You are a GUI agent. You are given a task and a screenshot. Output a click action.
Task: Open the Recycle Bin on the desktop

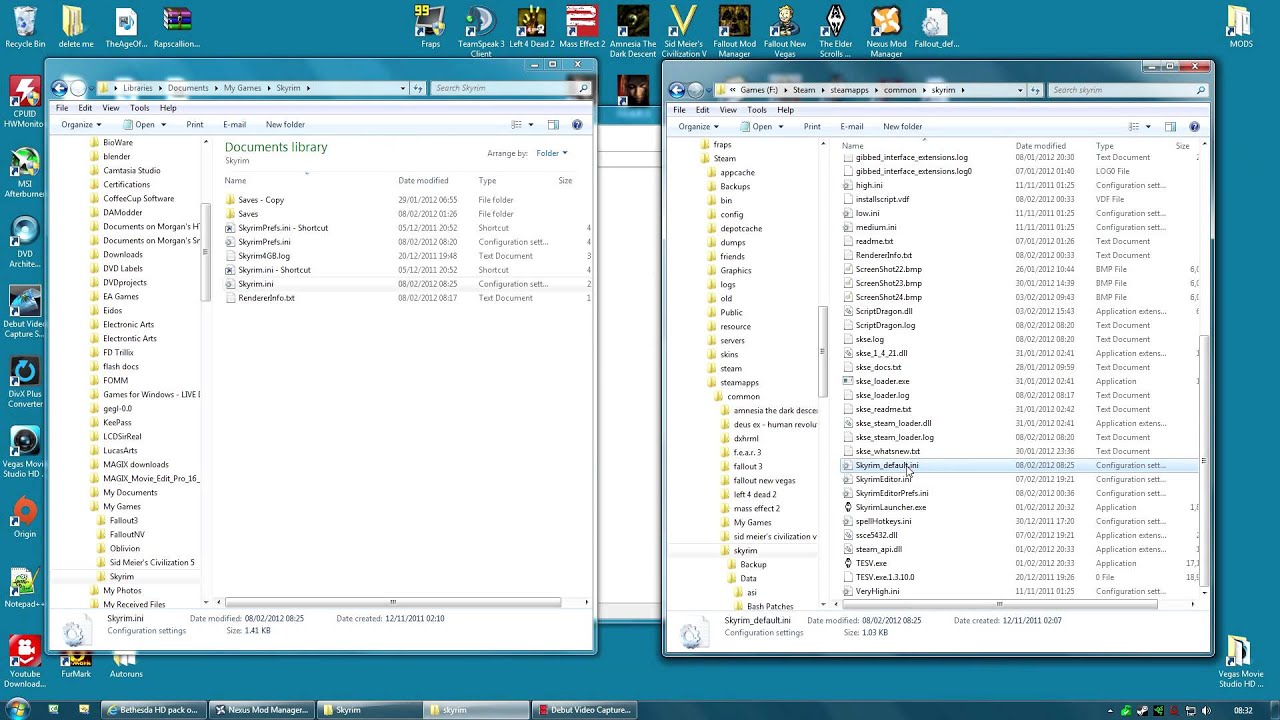point(25,23)
